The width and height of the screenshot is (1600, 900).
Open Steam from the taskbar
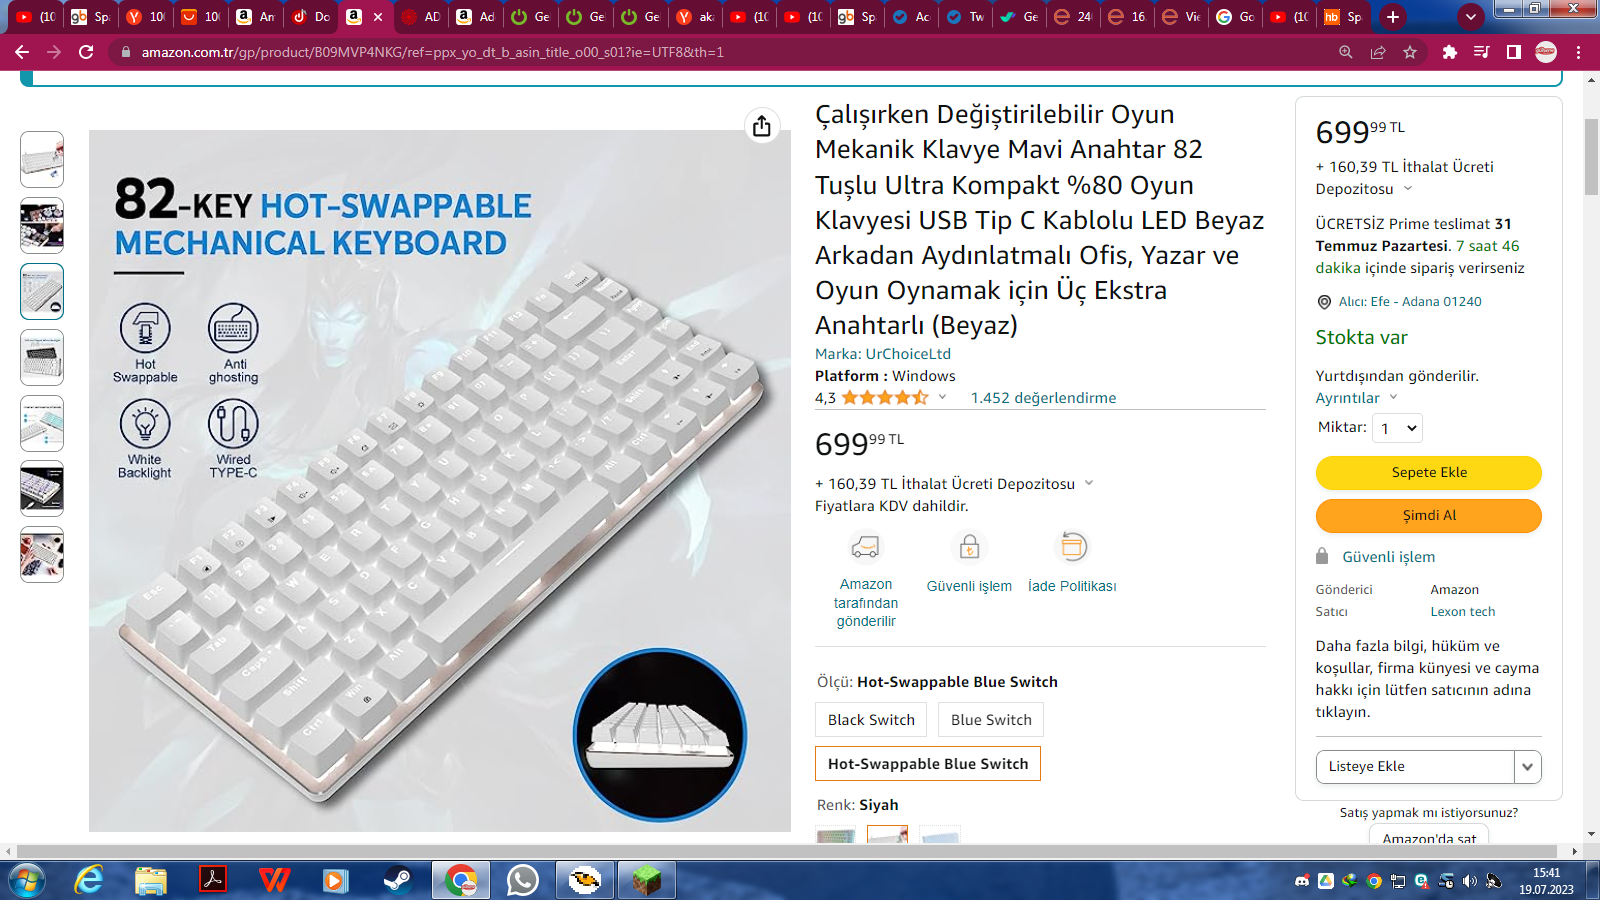[397, 880]
